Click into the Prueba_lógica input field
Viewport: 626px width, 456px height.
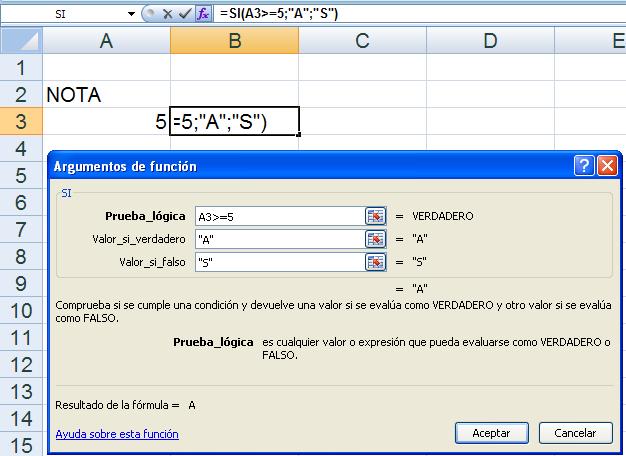tap(278, 215)
